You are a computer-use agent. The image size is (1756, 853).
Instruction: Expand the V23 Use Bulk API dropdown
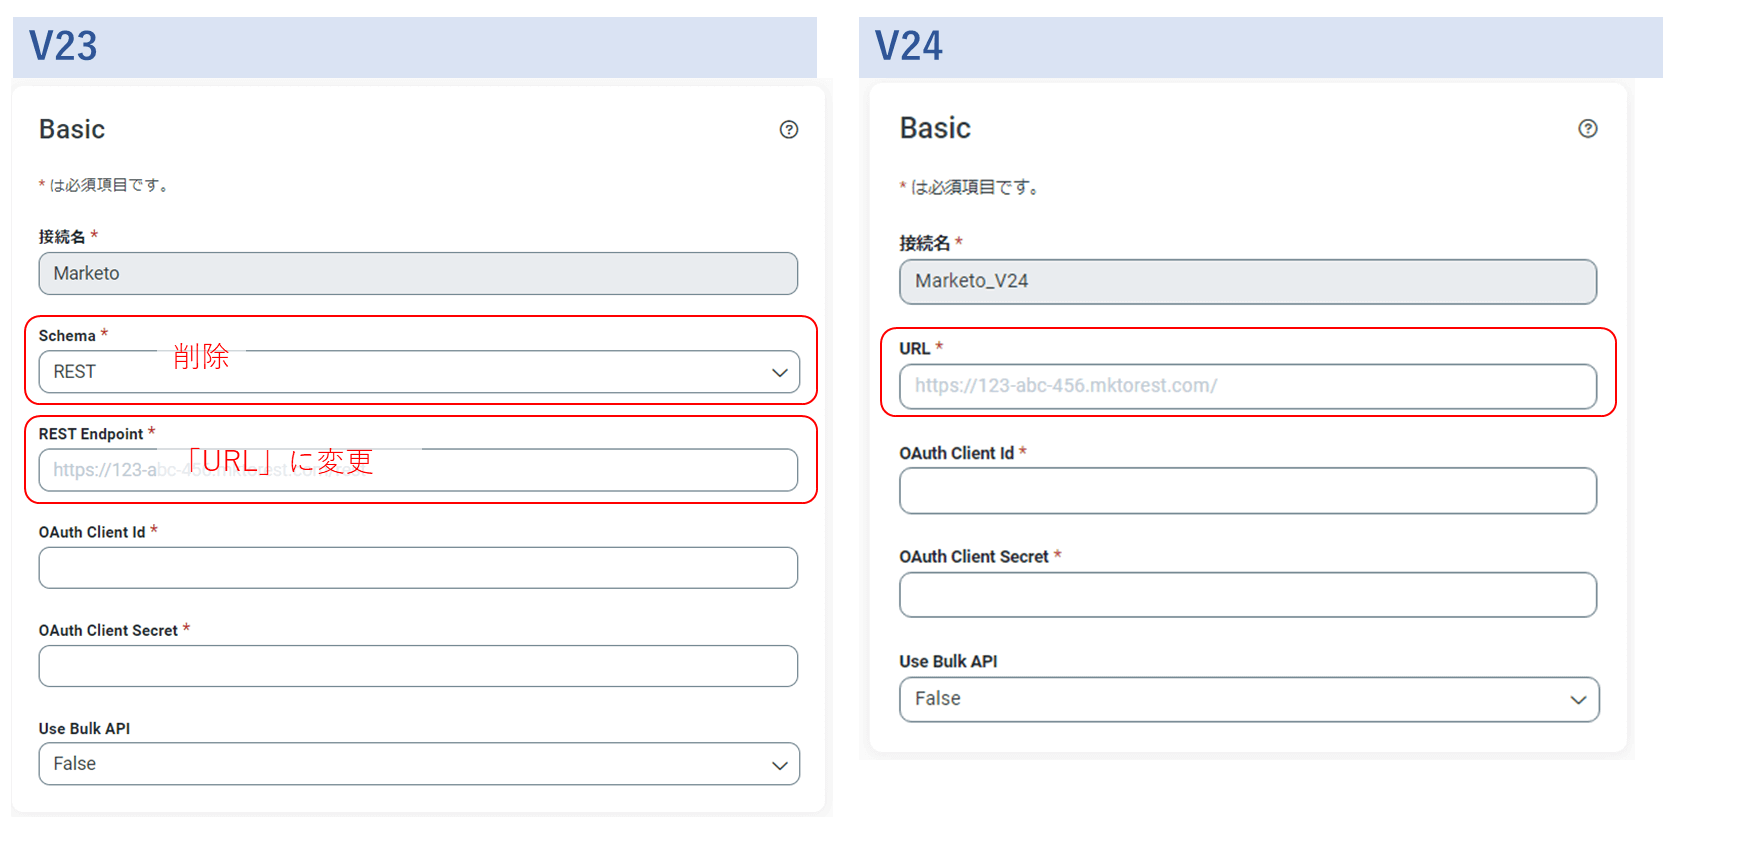coord(418,764)
